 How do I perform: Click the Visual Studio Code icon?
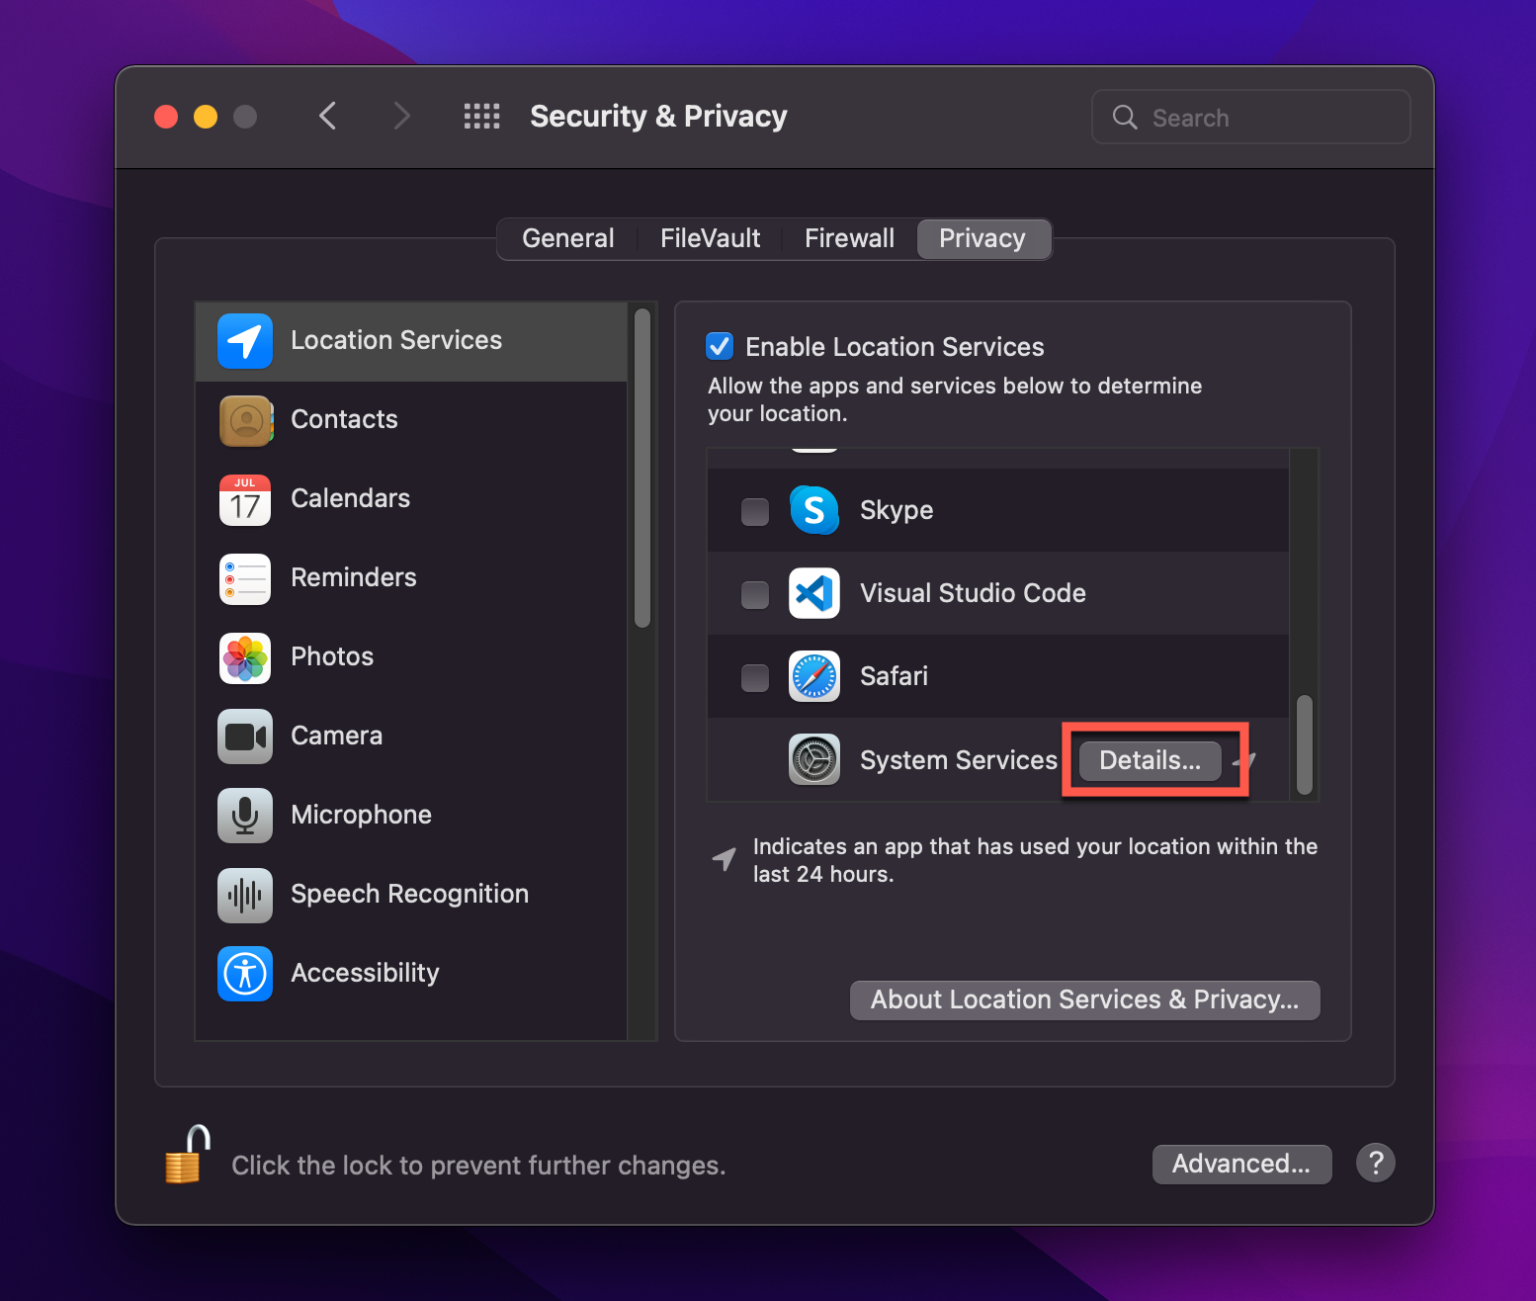coord(814,594)
